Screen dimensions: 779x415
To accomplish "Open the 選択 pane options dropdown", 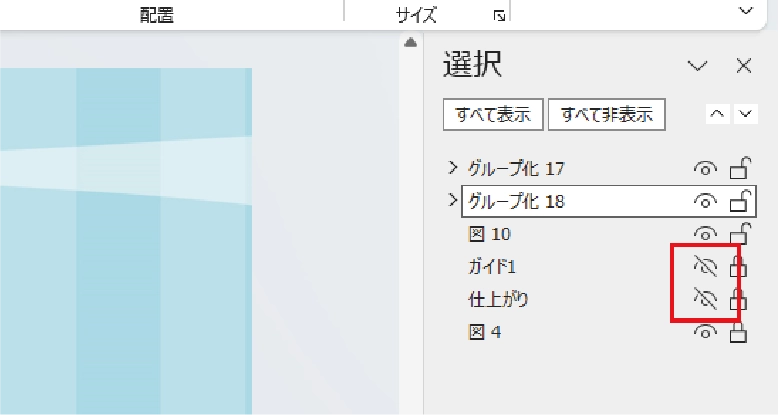I will pyautogui.click(x=698, y=66).
